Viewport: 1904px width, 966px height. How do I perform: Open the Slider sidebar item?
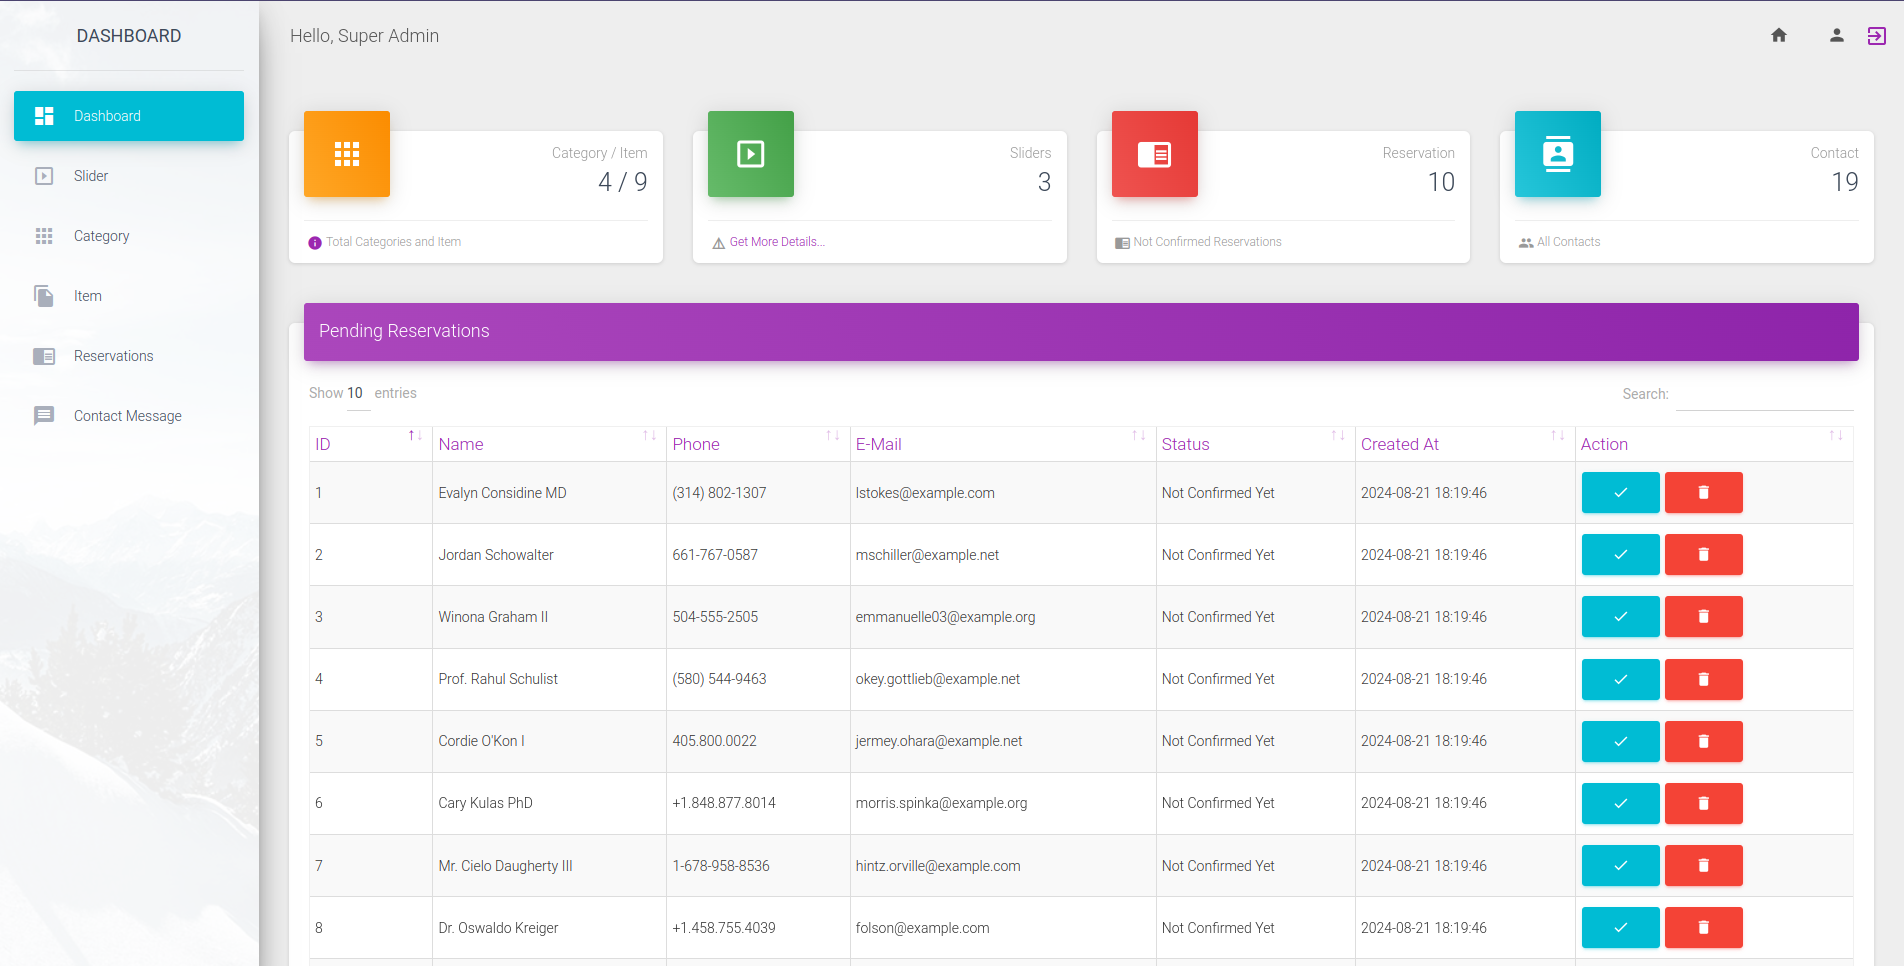click(129, 176)
